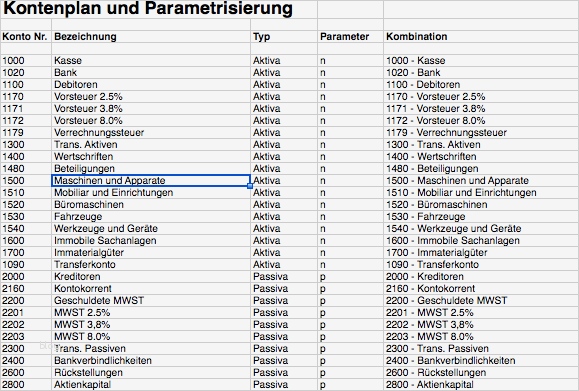Select the 'Bank' description cell
Screen dimensions: 579x391
click(x=151, y=72)
